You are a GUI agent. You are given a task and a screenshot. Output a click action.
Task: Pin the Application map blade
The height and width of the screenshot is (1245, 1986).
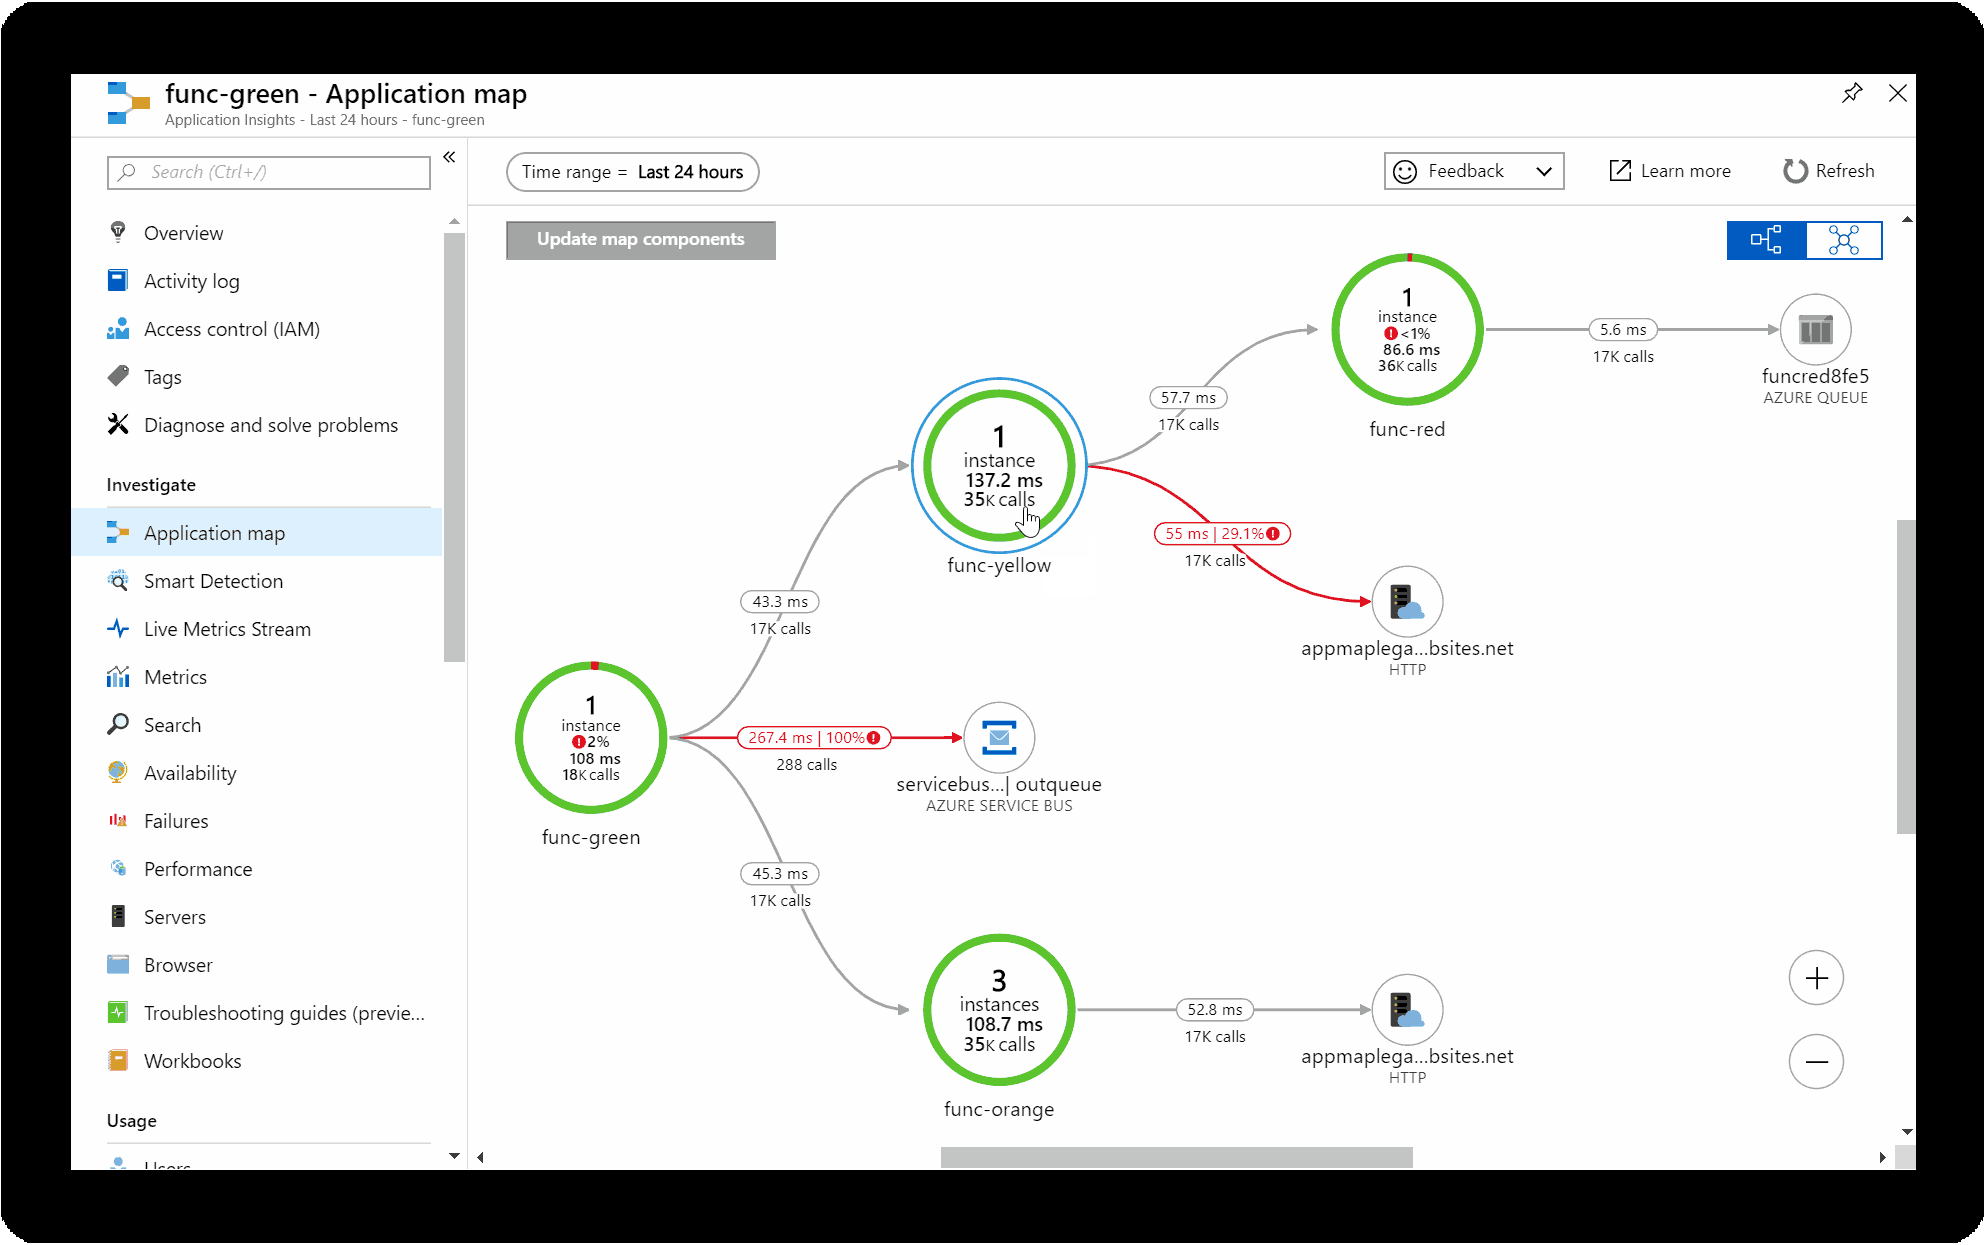1852,93
